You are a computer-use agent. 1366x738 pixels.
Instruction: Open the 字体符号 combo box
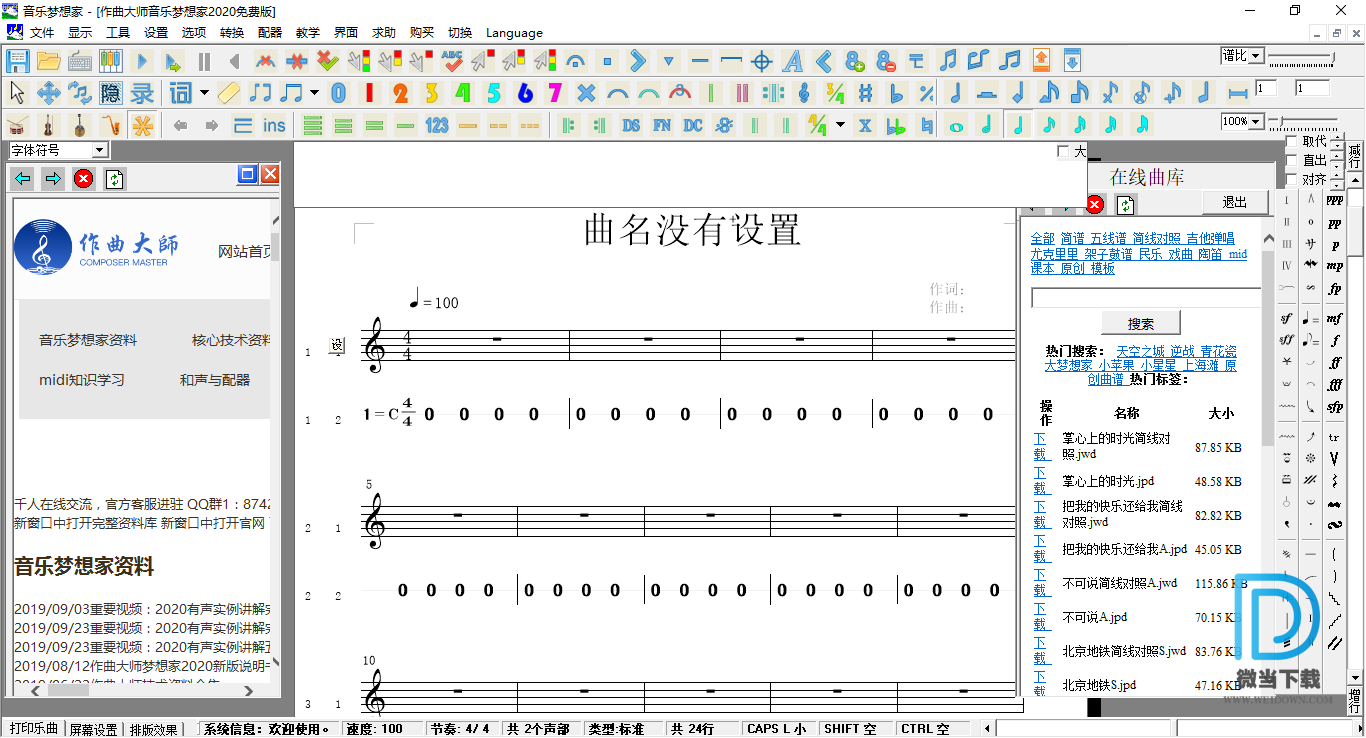tap(58, 150)
